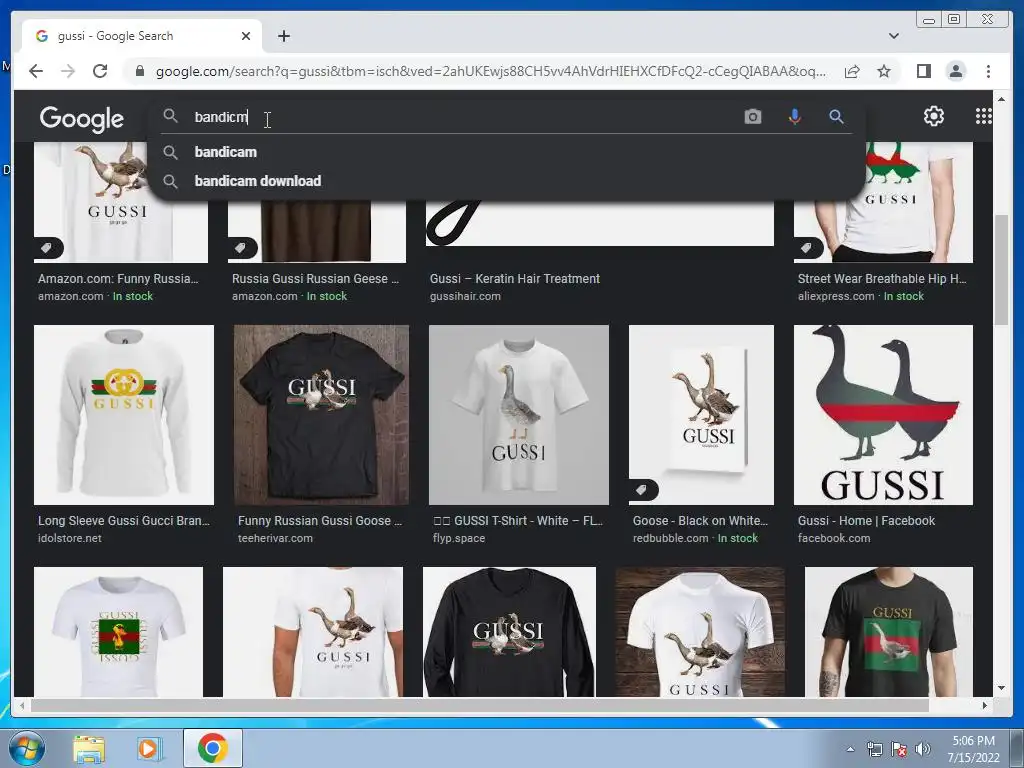Click the Long Sleeve Gussi Gucci Bran... title
The image size is (1024, 768).
click(123, 521)
